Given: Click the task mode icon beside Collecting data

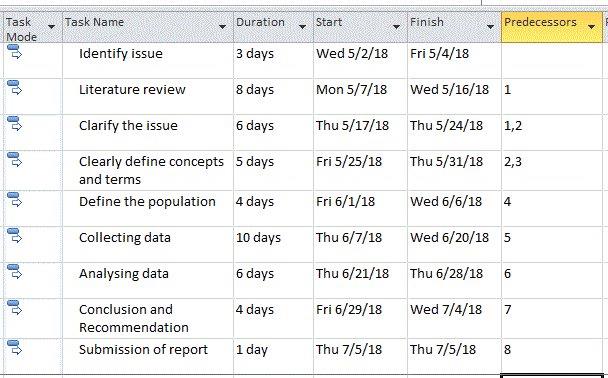Looking at the screenshot, I should pyautogui.click(x=15, y=236).
